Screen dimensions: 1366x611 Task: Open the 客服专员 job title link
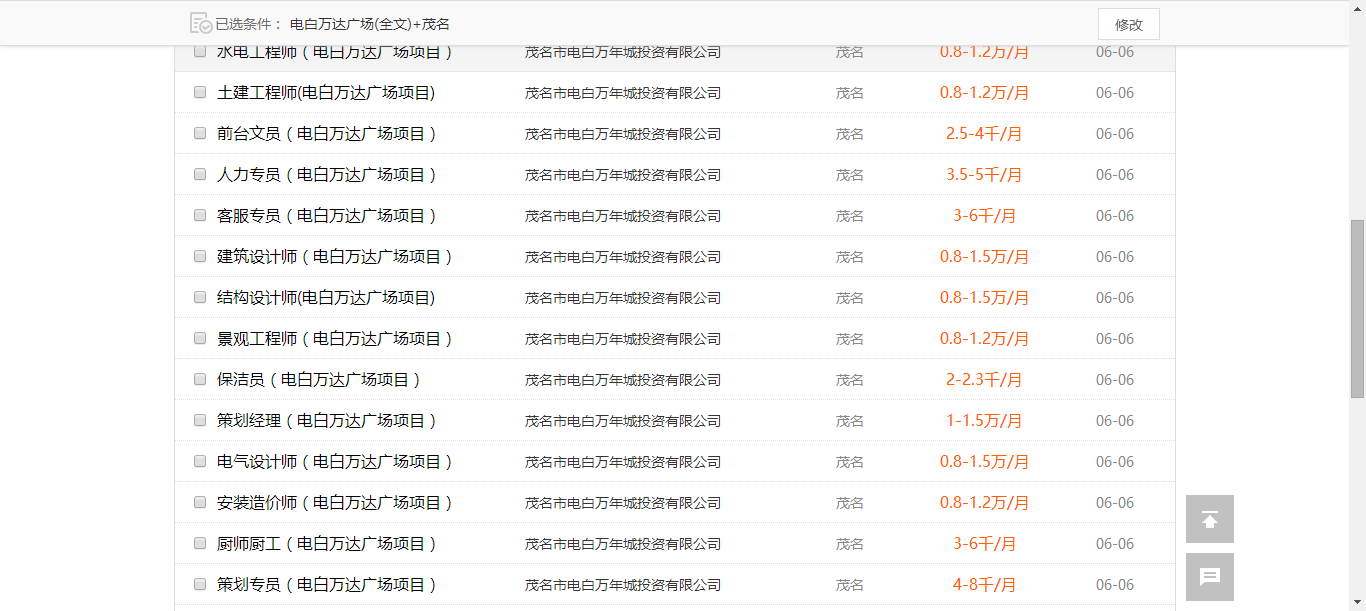tap(327, 216)
